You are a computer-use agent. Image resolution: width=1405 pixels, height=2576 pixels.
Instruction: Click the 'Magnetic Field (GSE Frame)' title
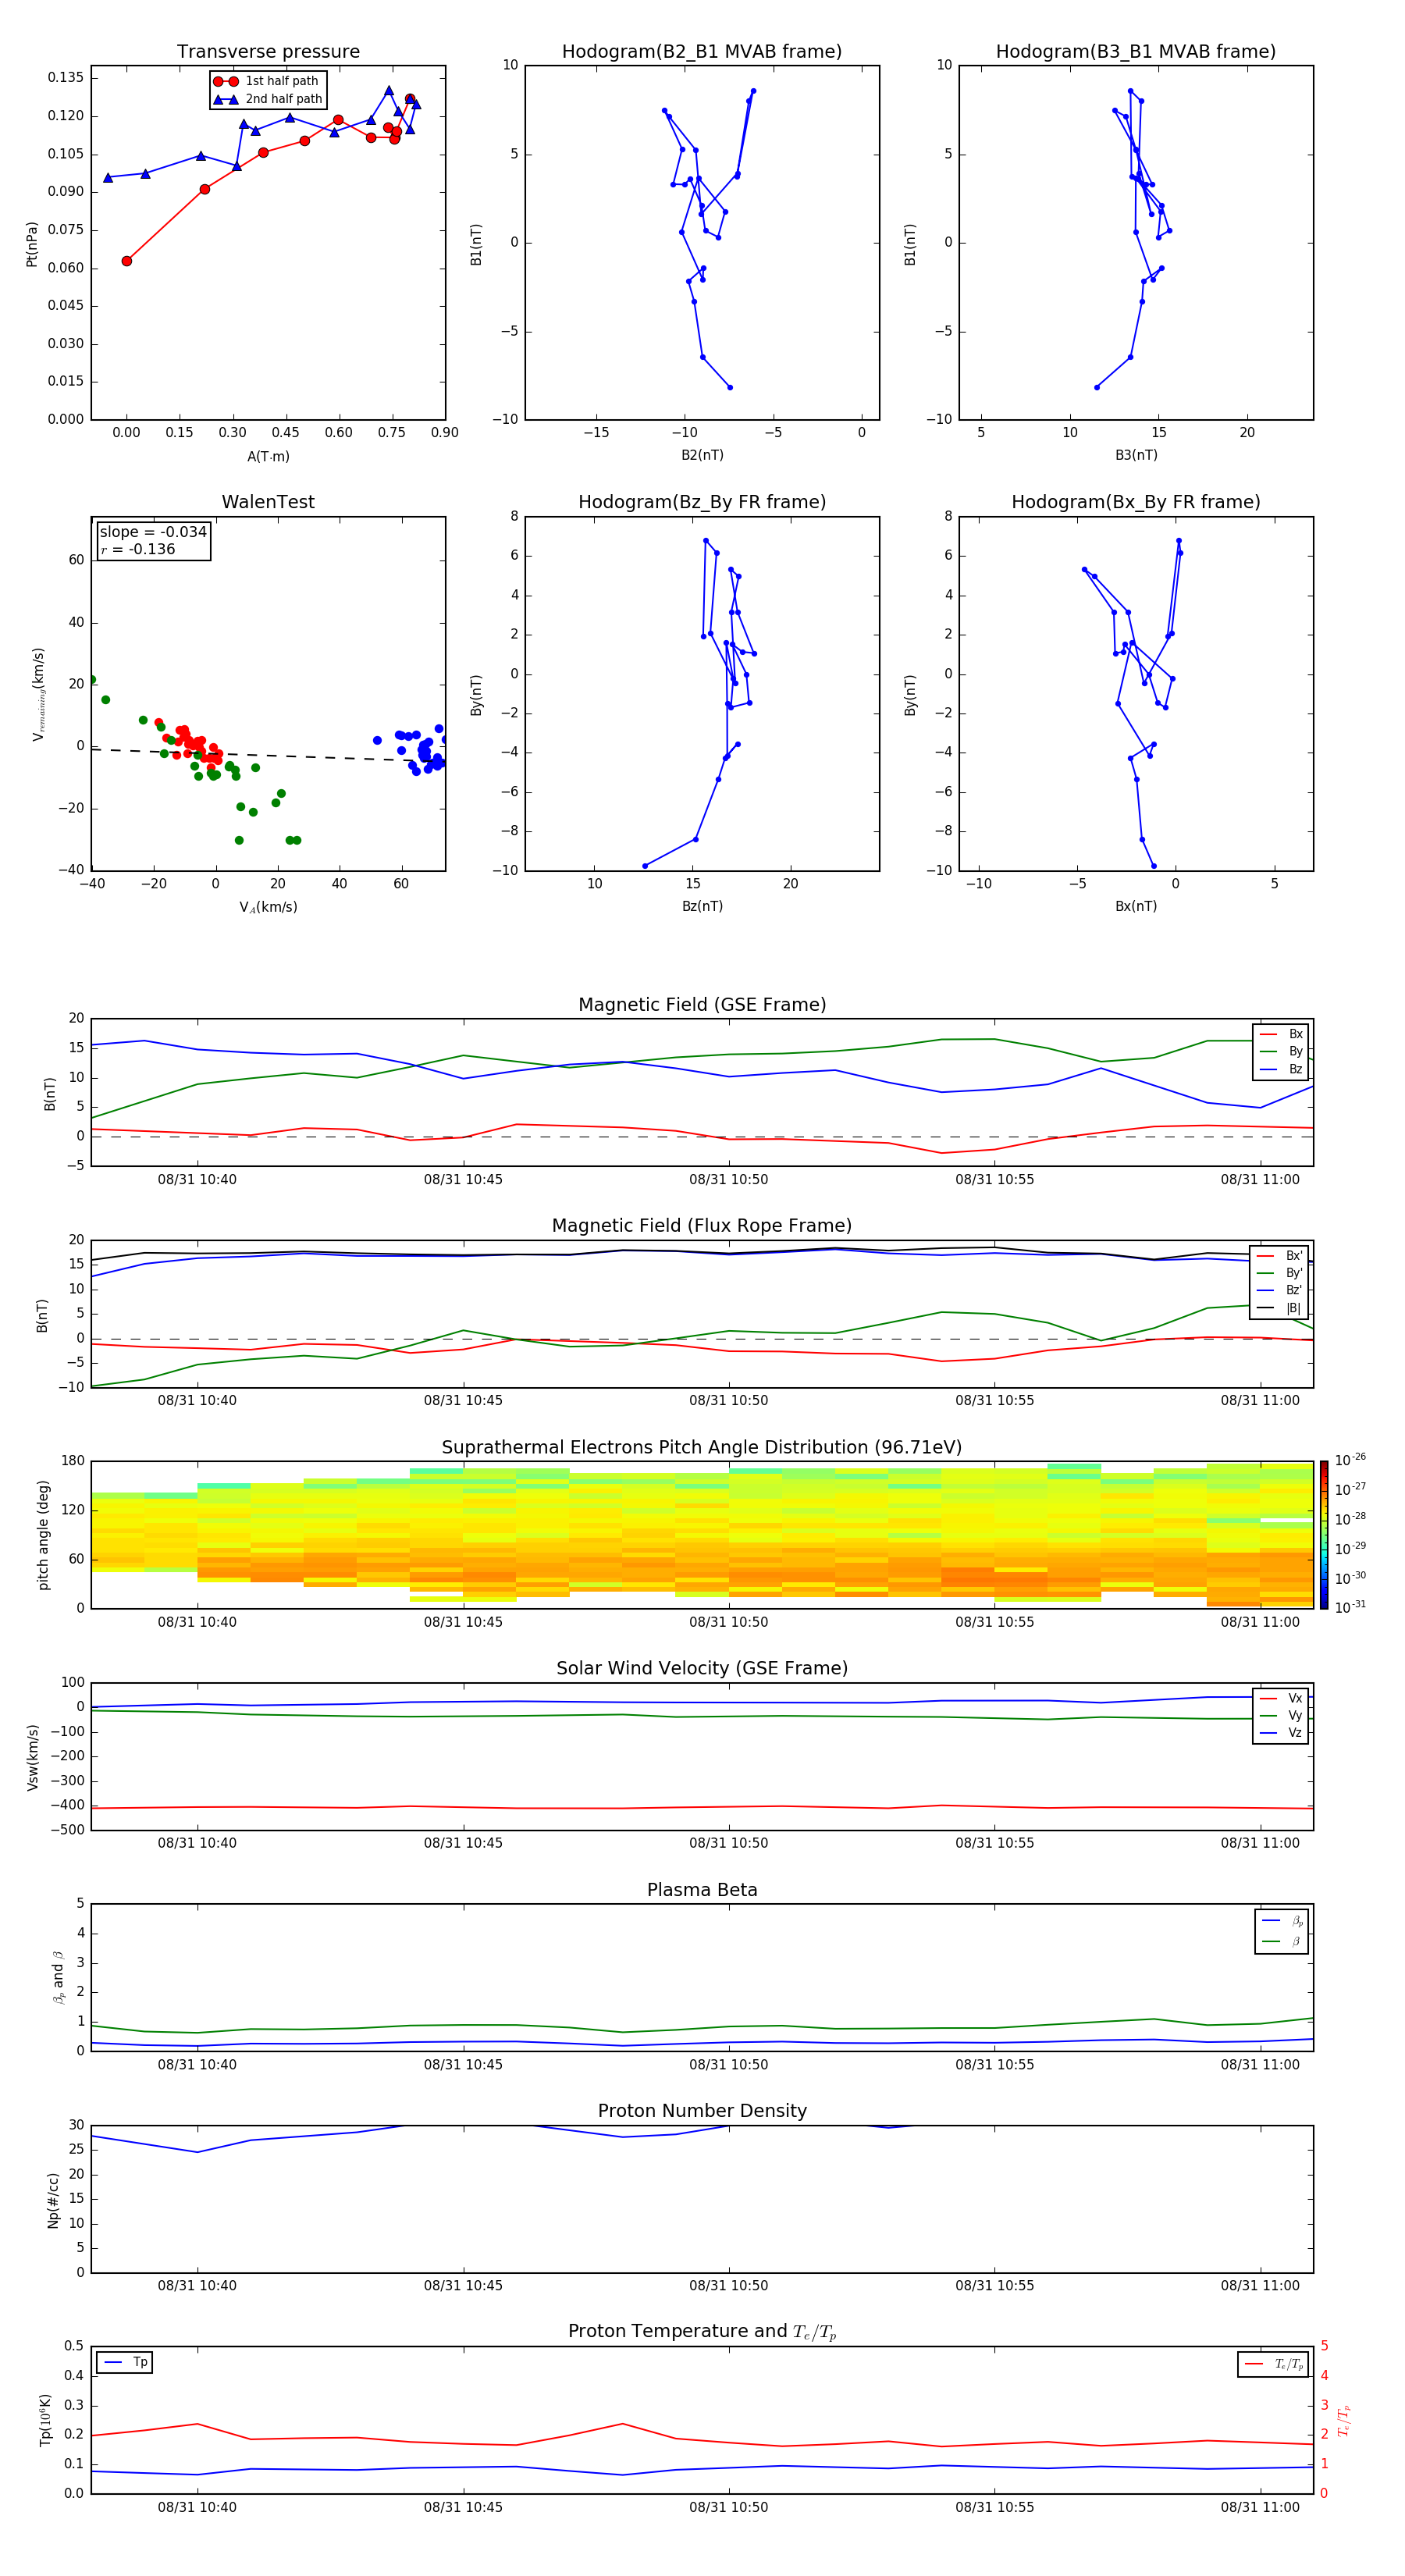pyautogui.click(x=702, y=1005)
